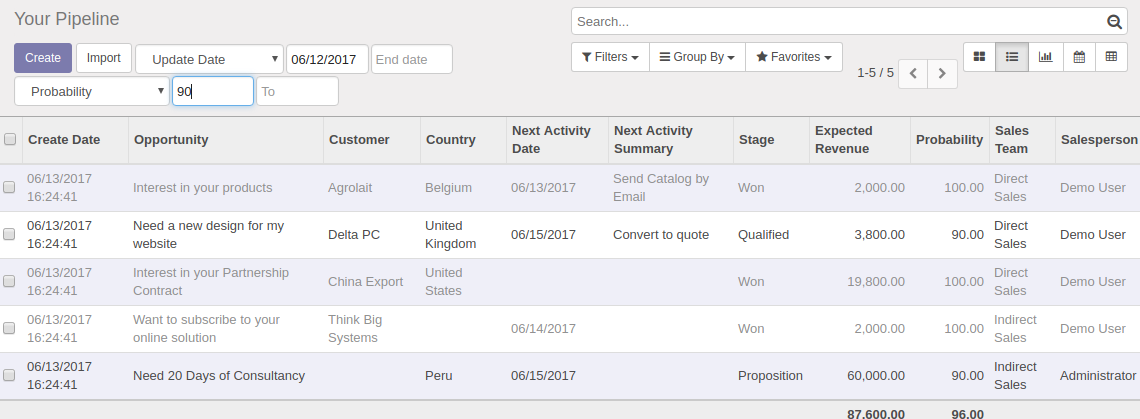Click the search magnifier icon

click(1114, 22)
